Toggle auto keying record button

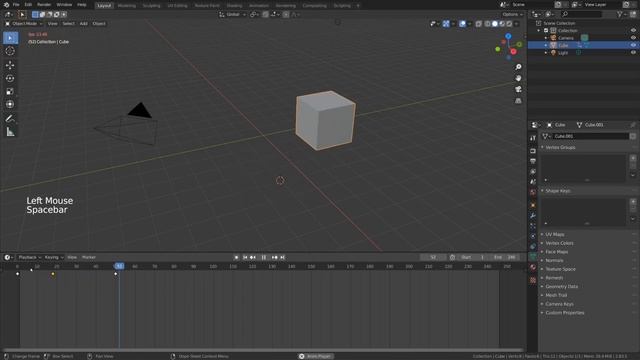click(236, 258)
